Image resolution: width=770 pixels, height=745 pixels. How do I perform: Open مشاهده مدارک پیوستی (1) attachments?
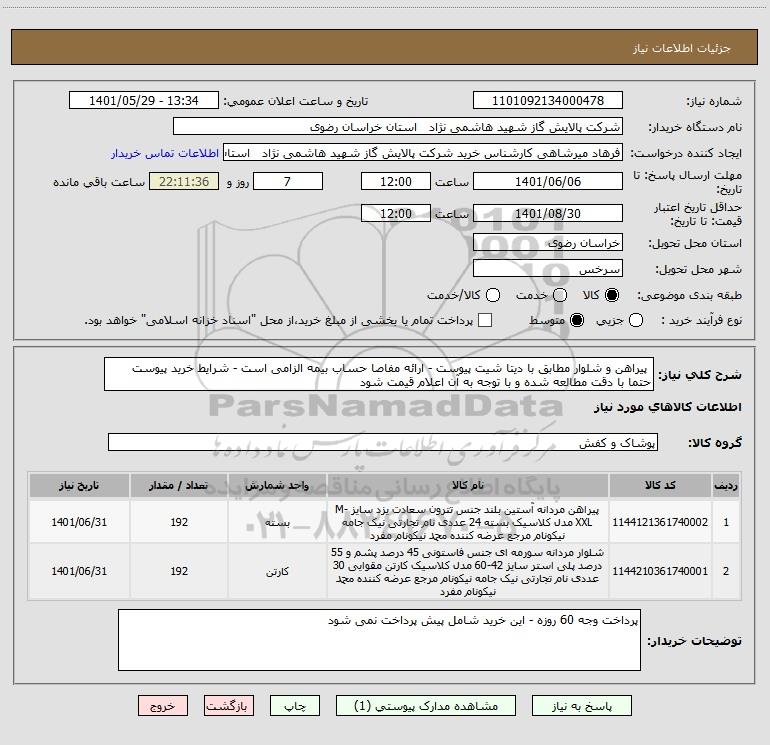(x=426, y=706)
